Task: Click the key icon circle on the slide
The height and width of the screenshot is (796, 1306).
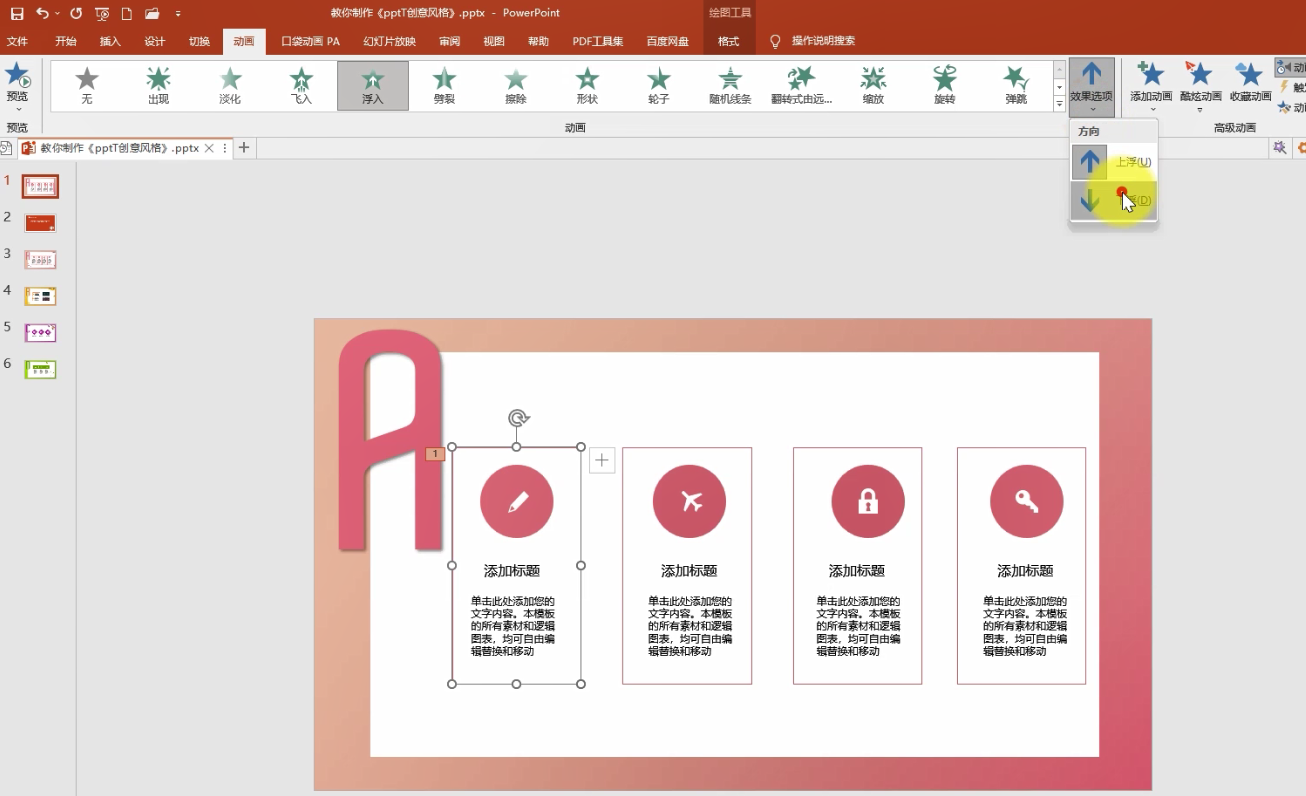Action: (x=1027, y=502)
